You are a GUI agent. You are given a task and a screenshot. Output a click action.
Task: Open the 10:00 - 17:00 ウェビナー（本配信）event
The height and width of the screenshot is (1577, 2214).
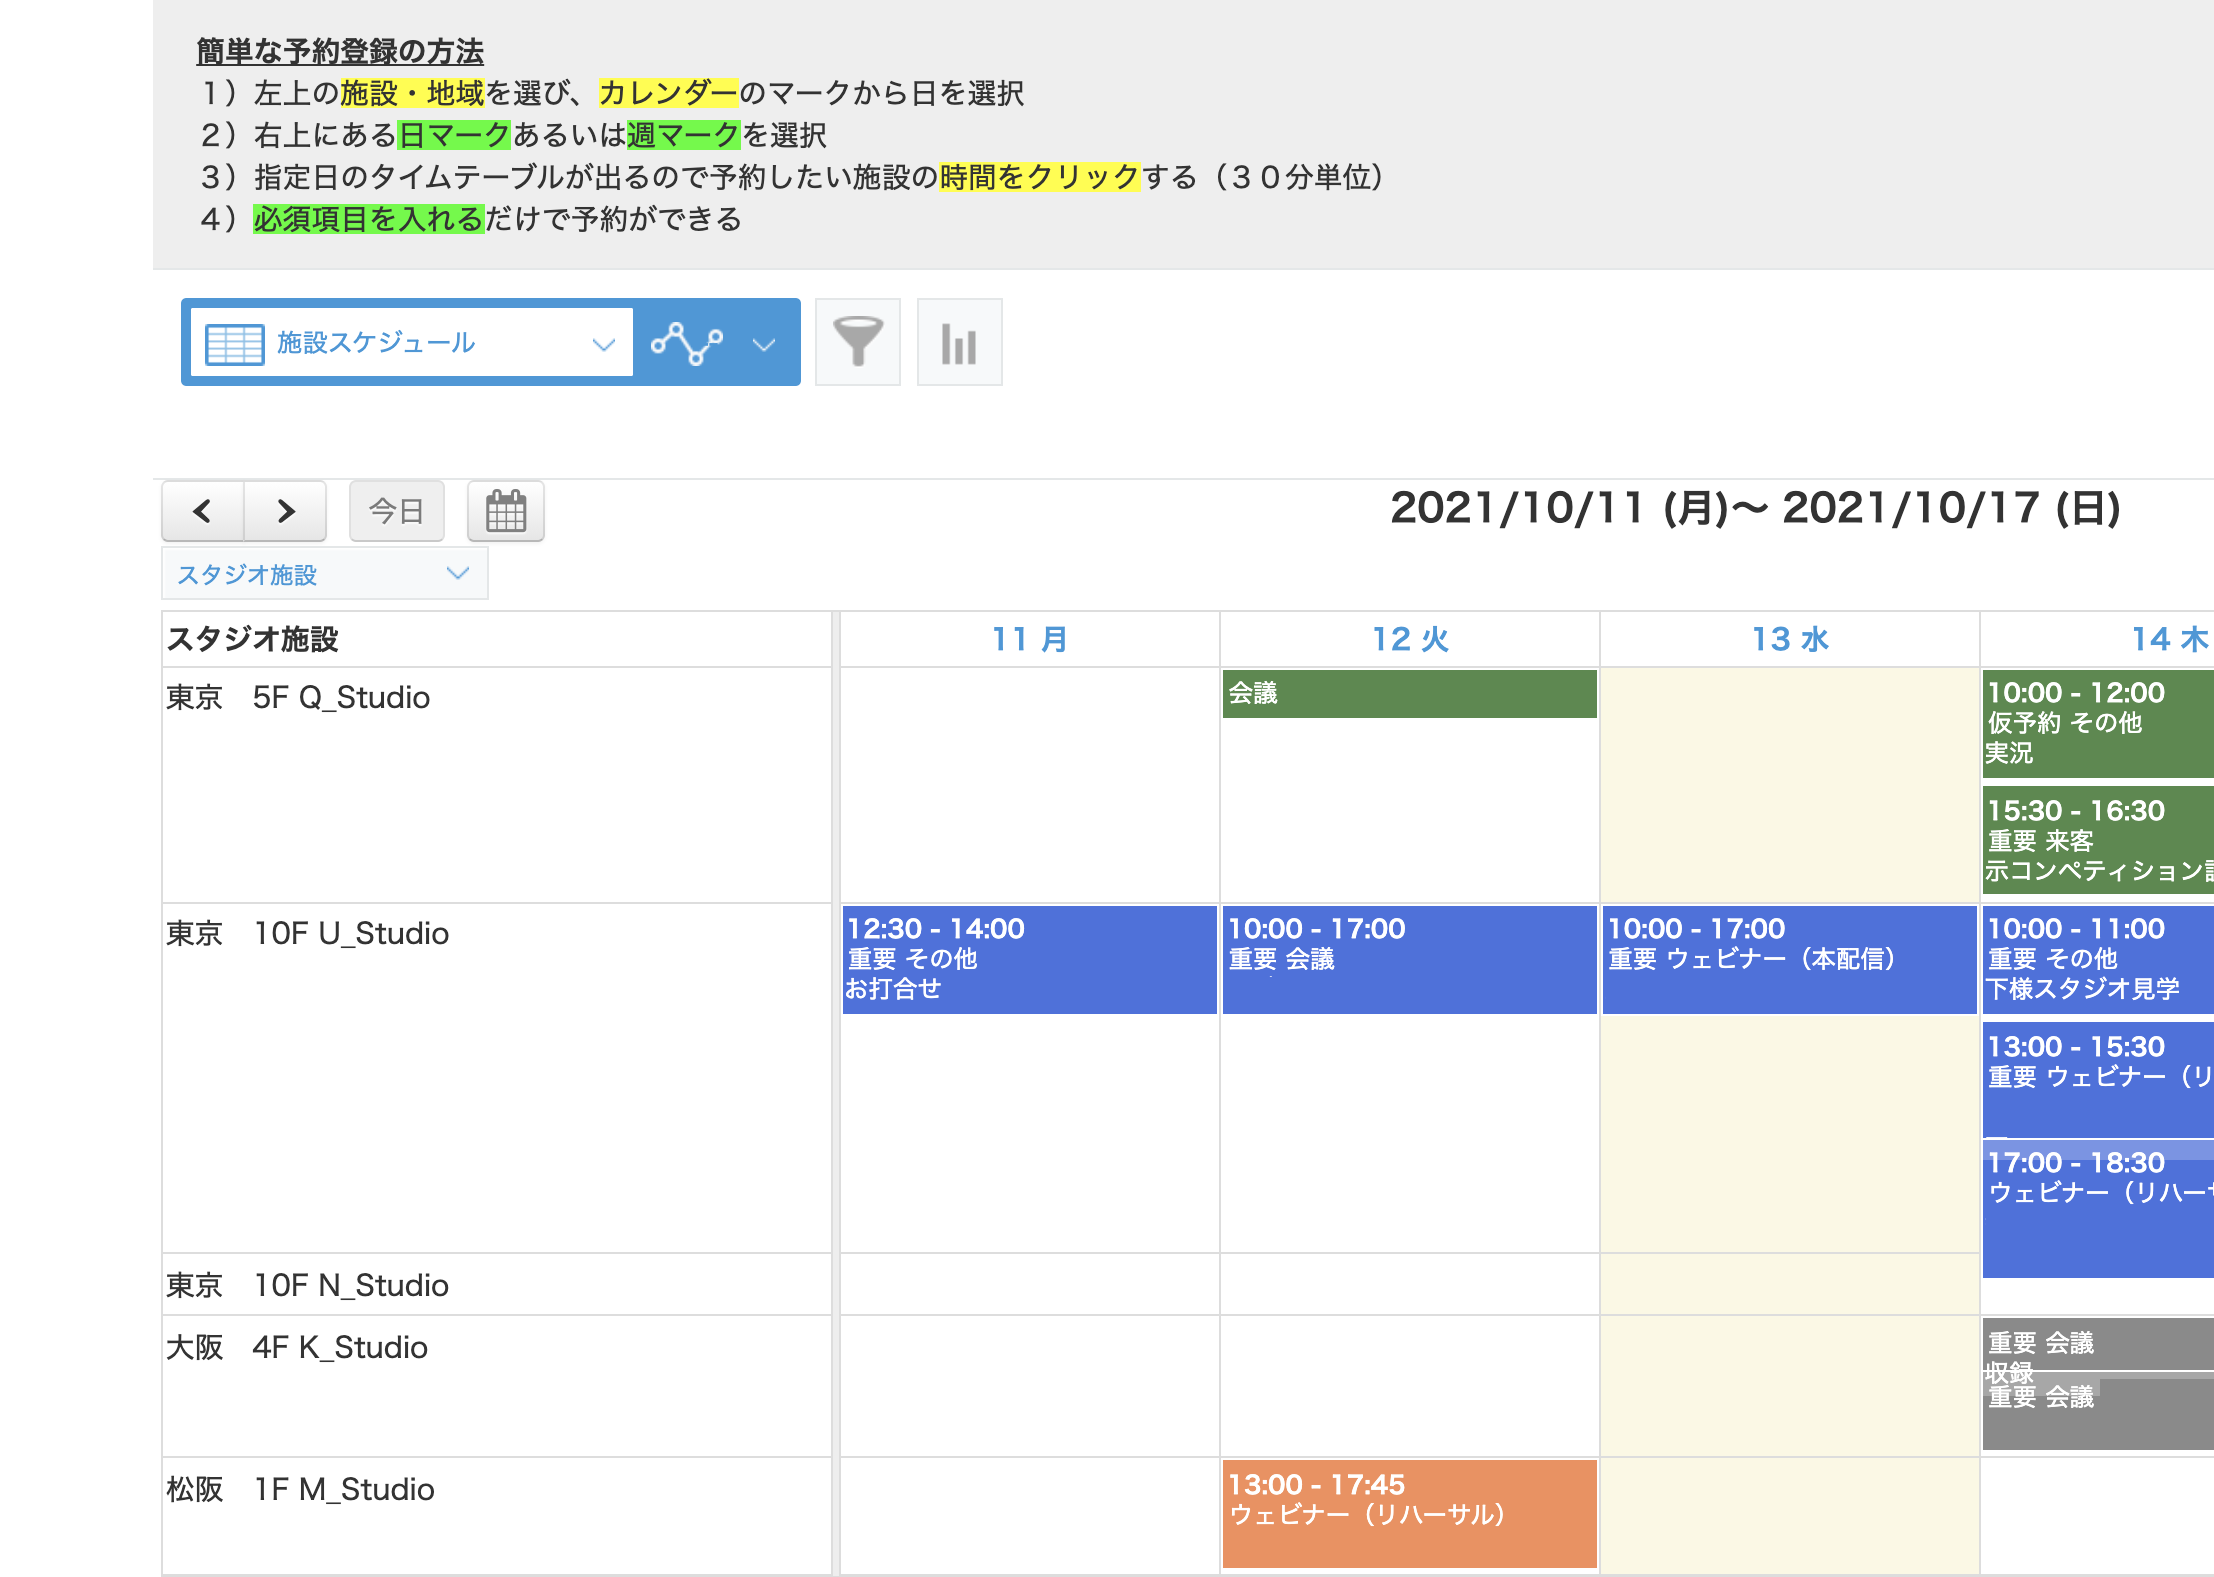pos(1790,959)
